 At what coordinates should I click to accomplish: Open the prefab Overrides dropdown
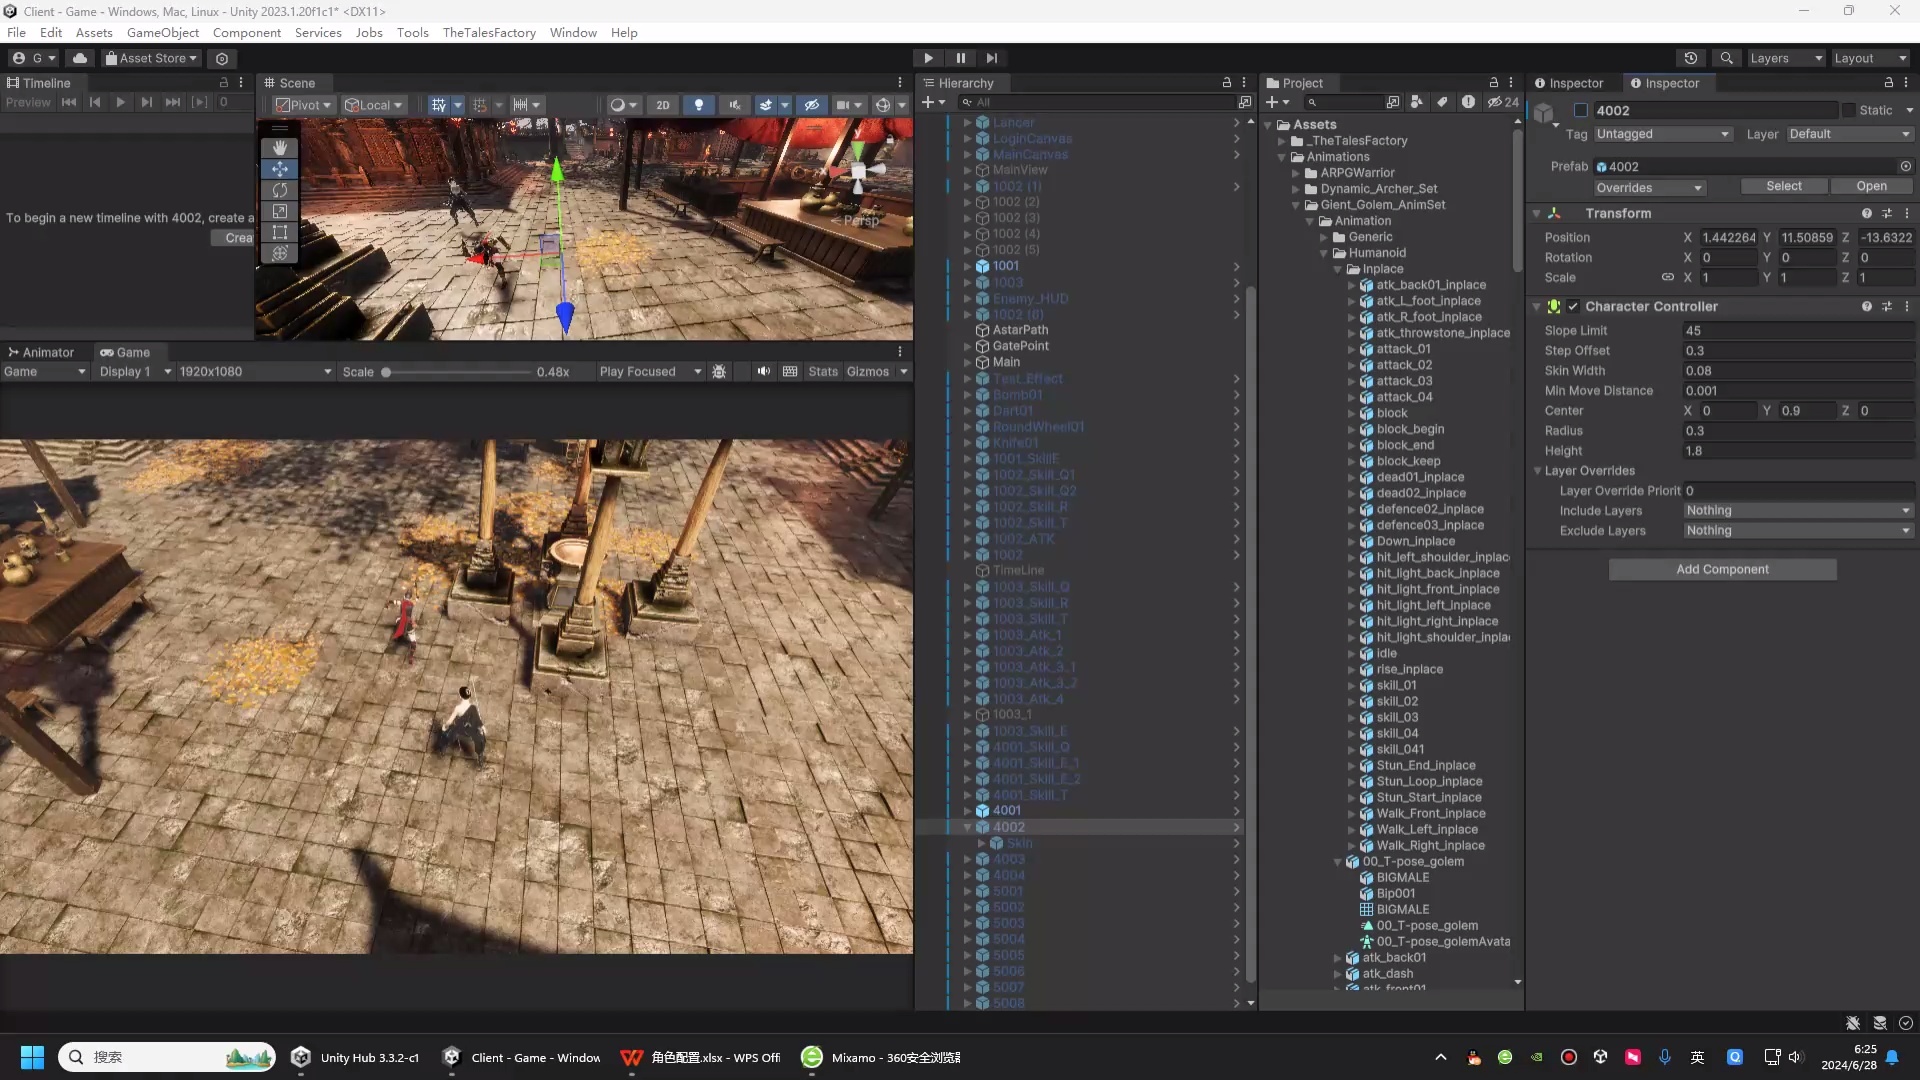pyautogui.click(x=1648, y=187)
